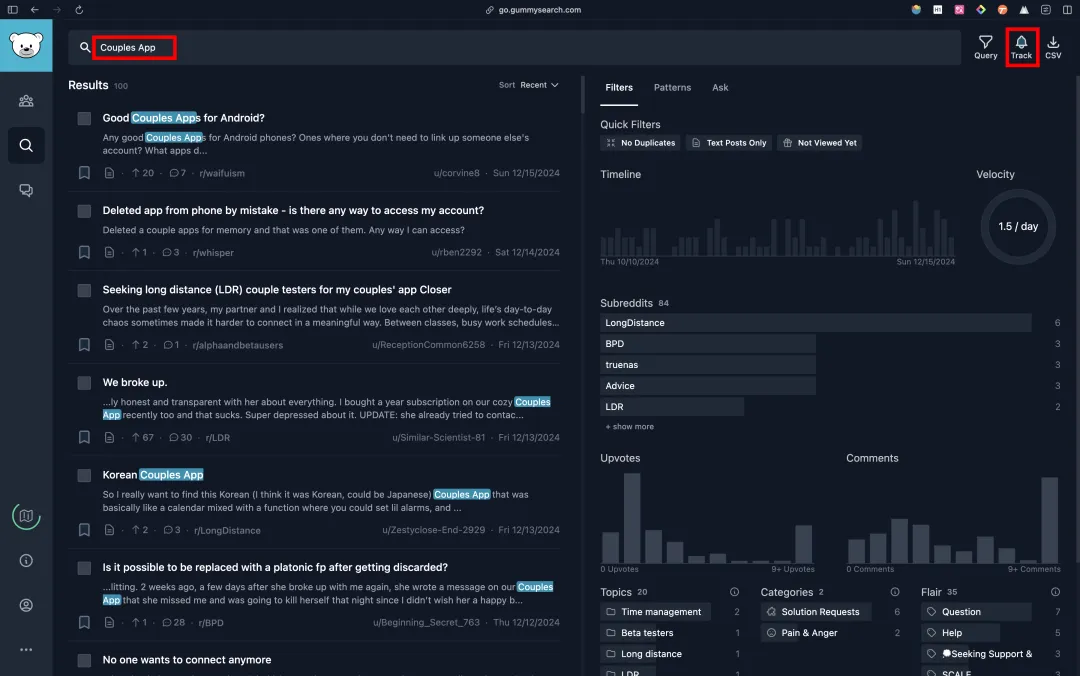Filter by the Time management topic

pyautogui.click(x=654, y=612)
